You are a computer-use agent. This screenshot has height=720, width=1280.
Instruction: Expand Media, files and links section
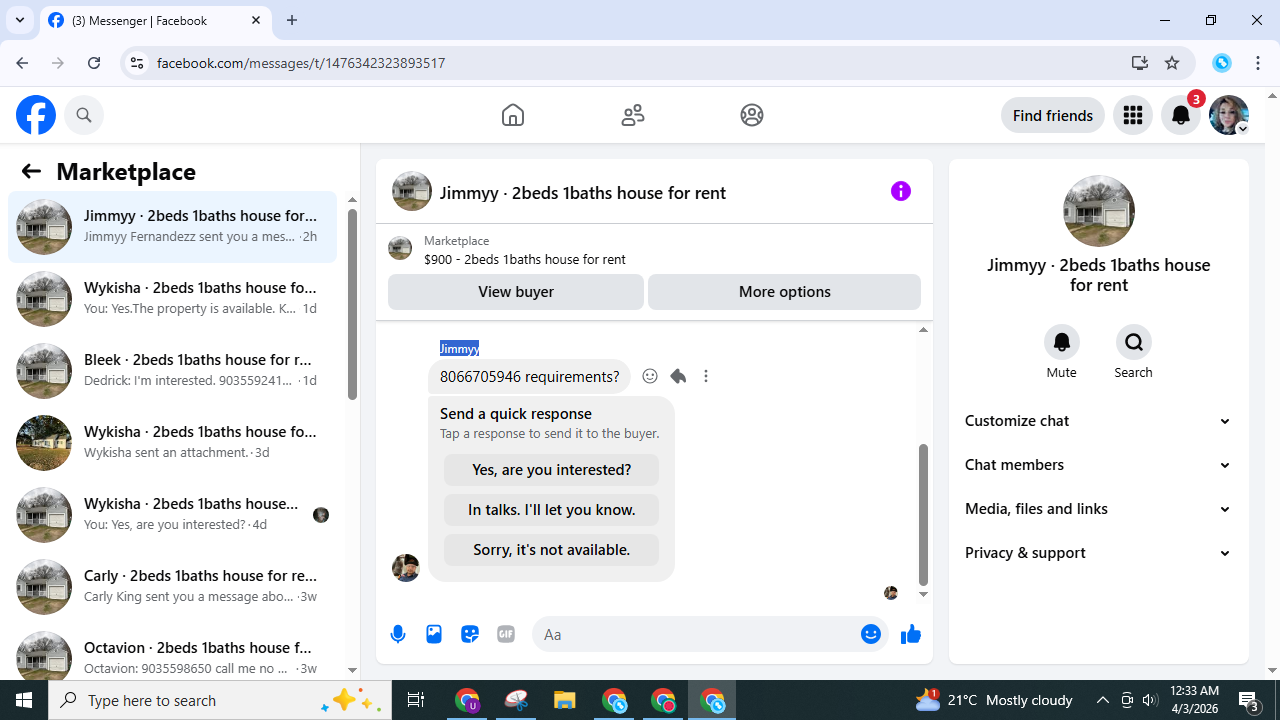(1099, 509)
